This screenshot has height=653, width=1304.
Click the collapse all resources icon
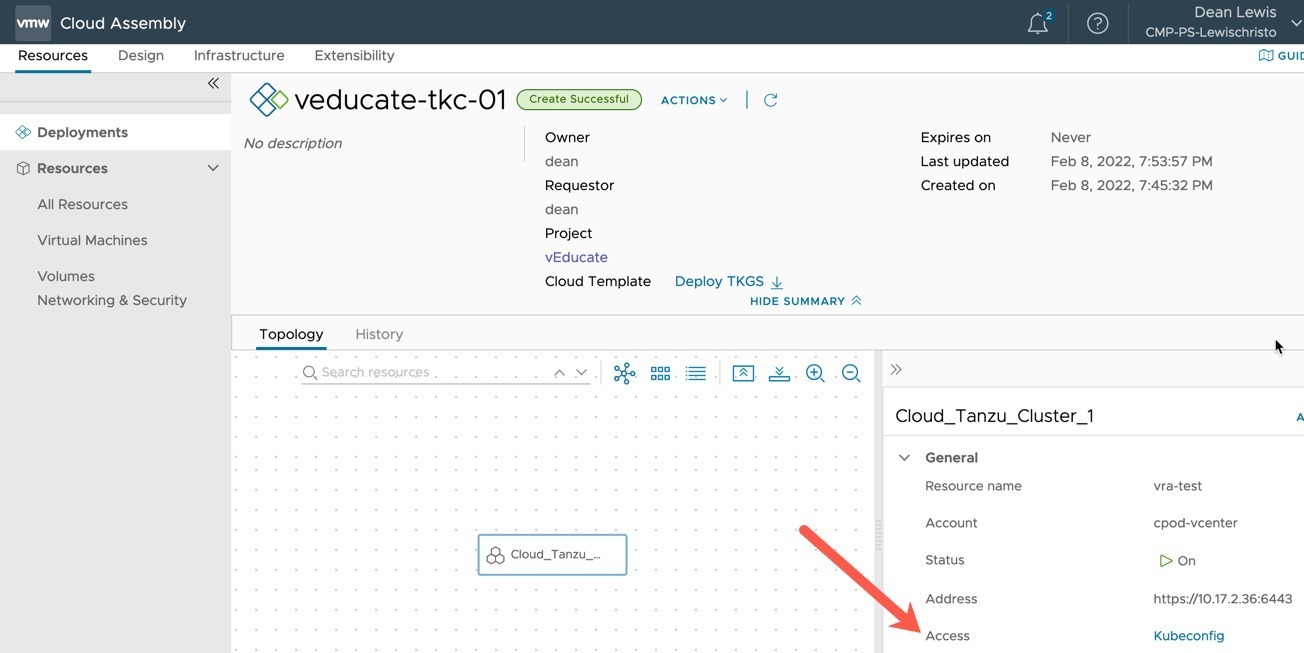point(743,373)
